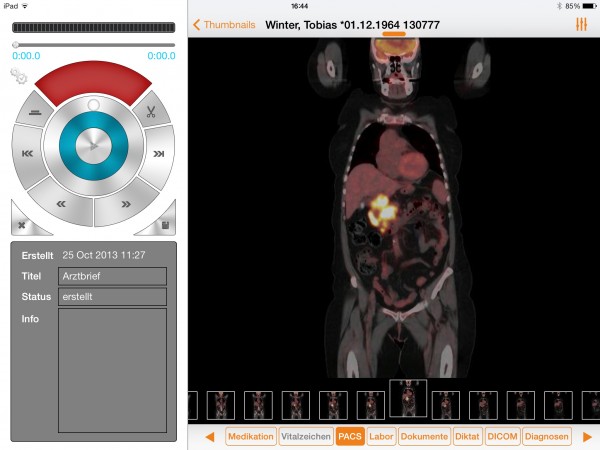The width and height of the screenshot is (600, 450).
Task: Click the scissors cut icon
Action: point(151,112)
